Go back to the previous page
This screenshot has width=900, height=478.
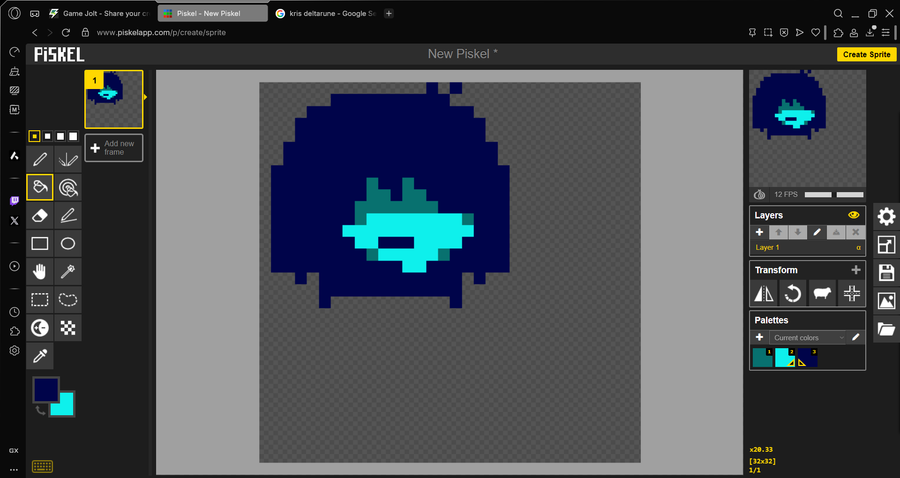click(x=35, y=33)
